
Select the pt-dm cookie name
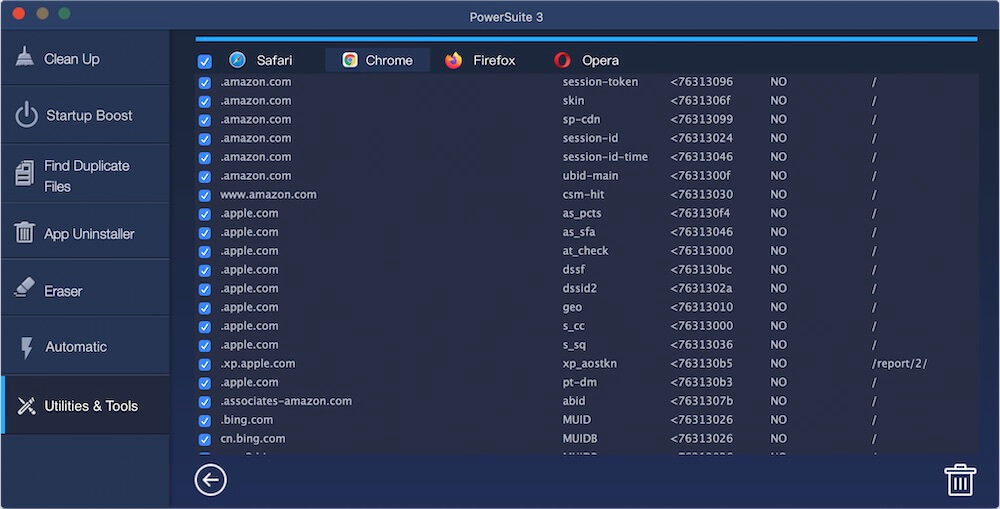pyautogui.click(x=579, y=382)
